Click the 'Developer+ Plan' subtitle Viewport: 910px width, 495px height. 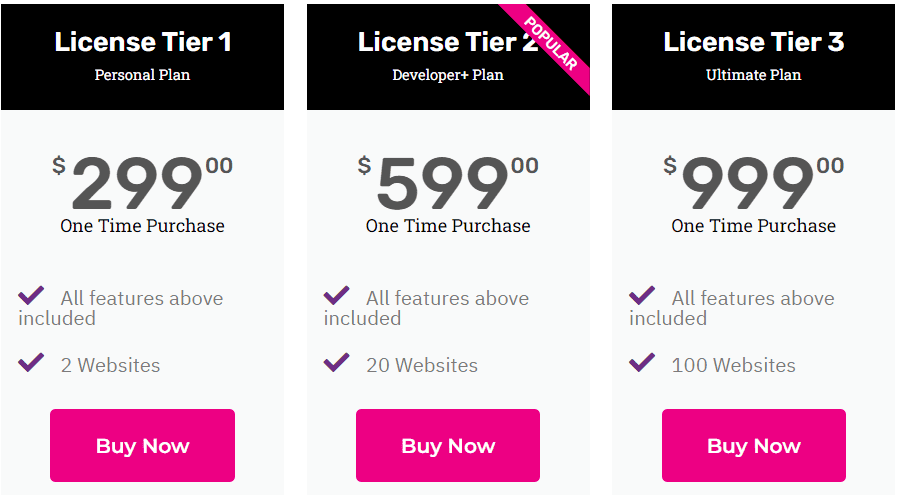pyautogui.click(x=448, y=75)
